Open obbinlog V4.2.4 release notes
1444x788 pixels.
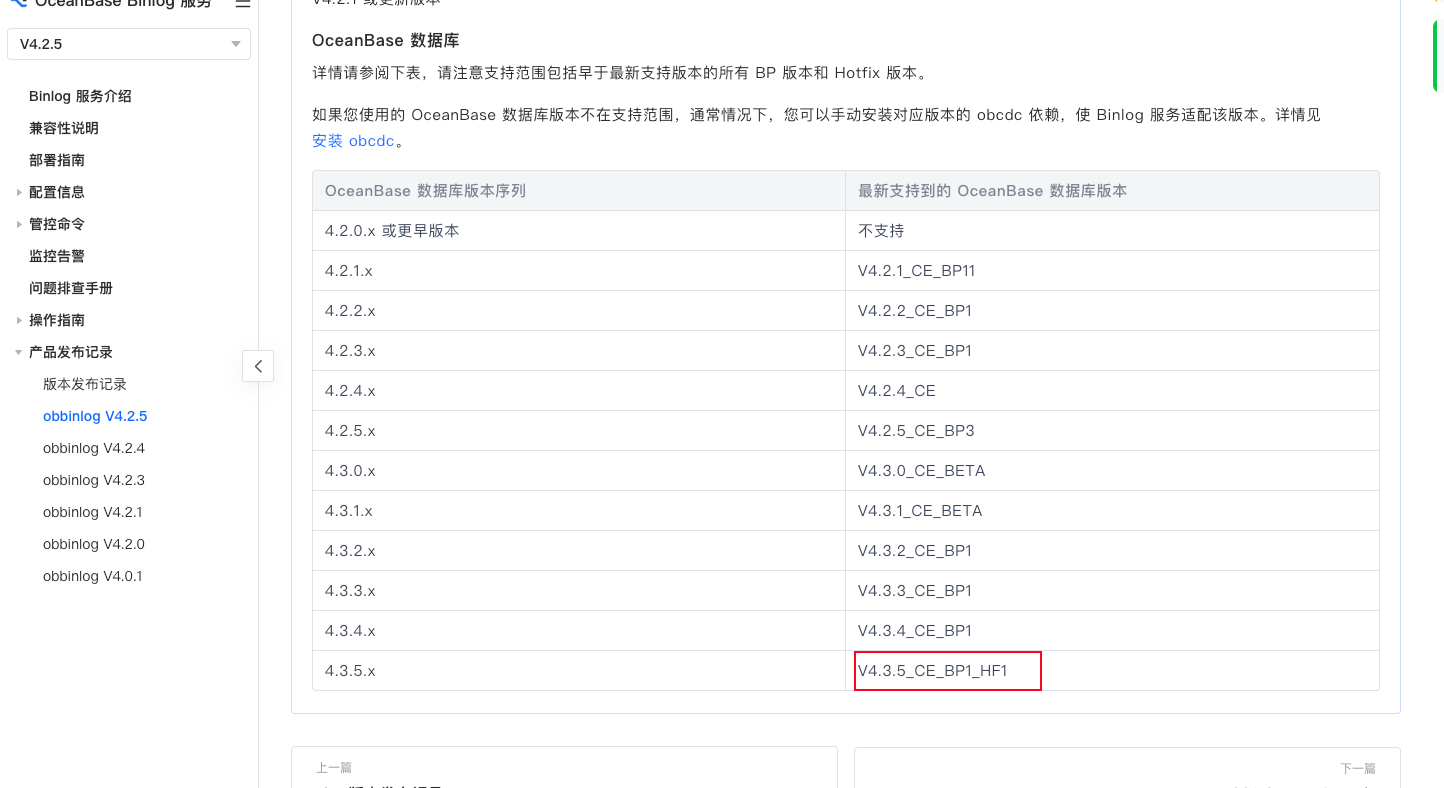(94, 448)
